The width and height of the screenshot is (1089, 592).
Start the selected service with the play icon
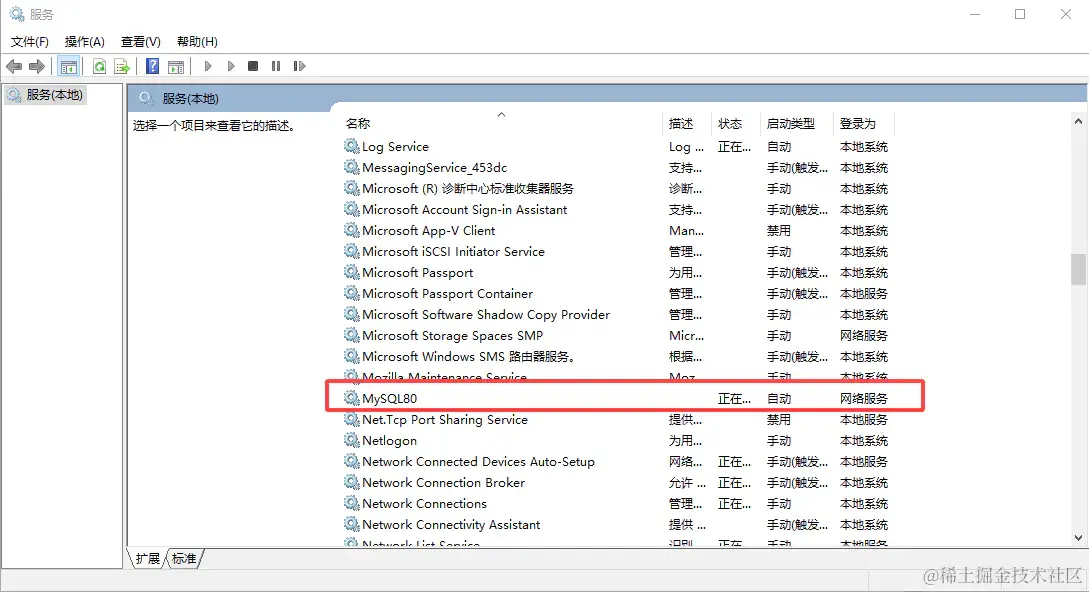pyautogui.click(x=207, y=66)
